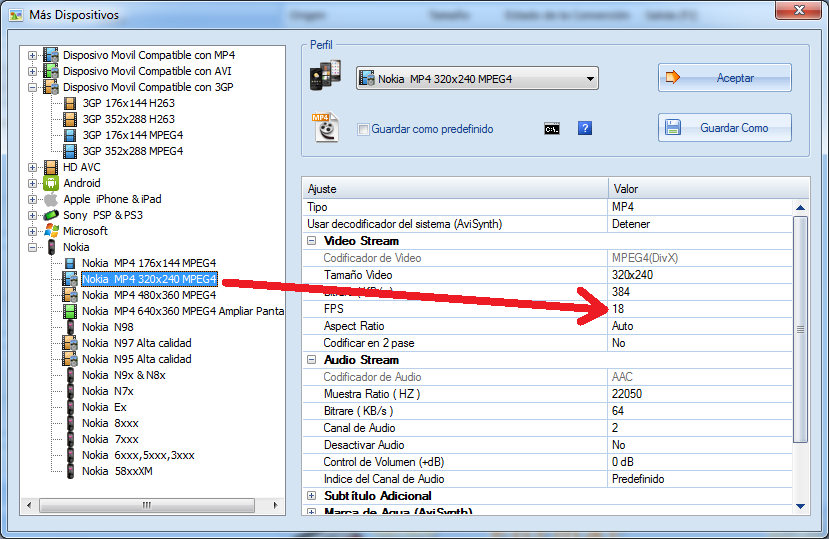Click the tree scroll right arrow

pyautogui.click(x=275, y=505)
